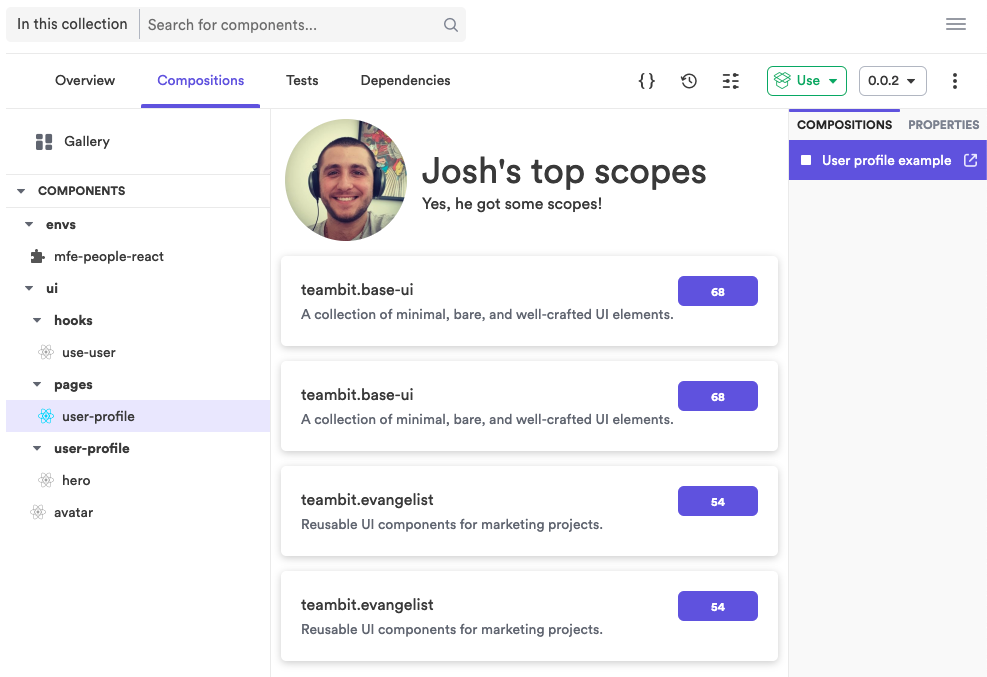Viewport: 987px width, 677px height.
Task: Focus the Search for components field
Action: pyautogui.click(x=293, y=25)
